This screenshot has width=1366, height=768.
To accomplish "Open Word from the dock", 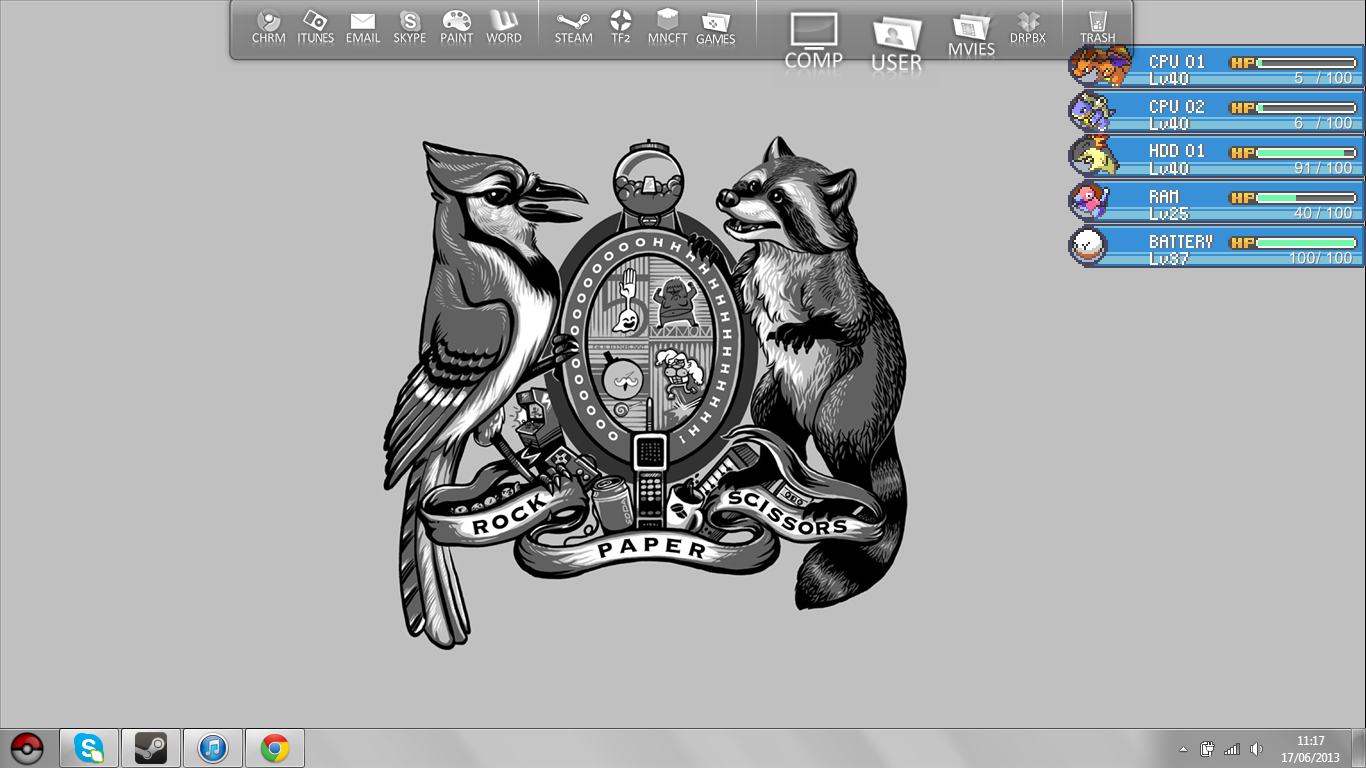I will 504,27.
